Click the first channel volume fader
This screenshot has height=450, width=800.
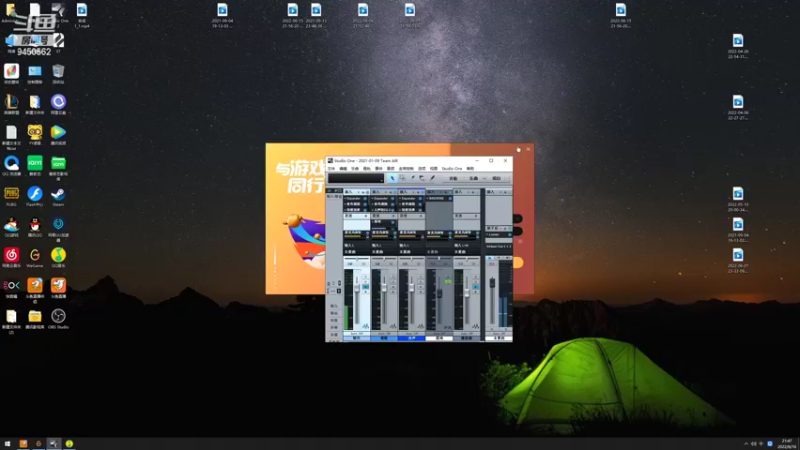tap(357, 288)
